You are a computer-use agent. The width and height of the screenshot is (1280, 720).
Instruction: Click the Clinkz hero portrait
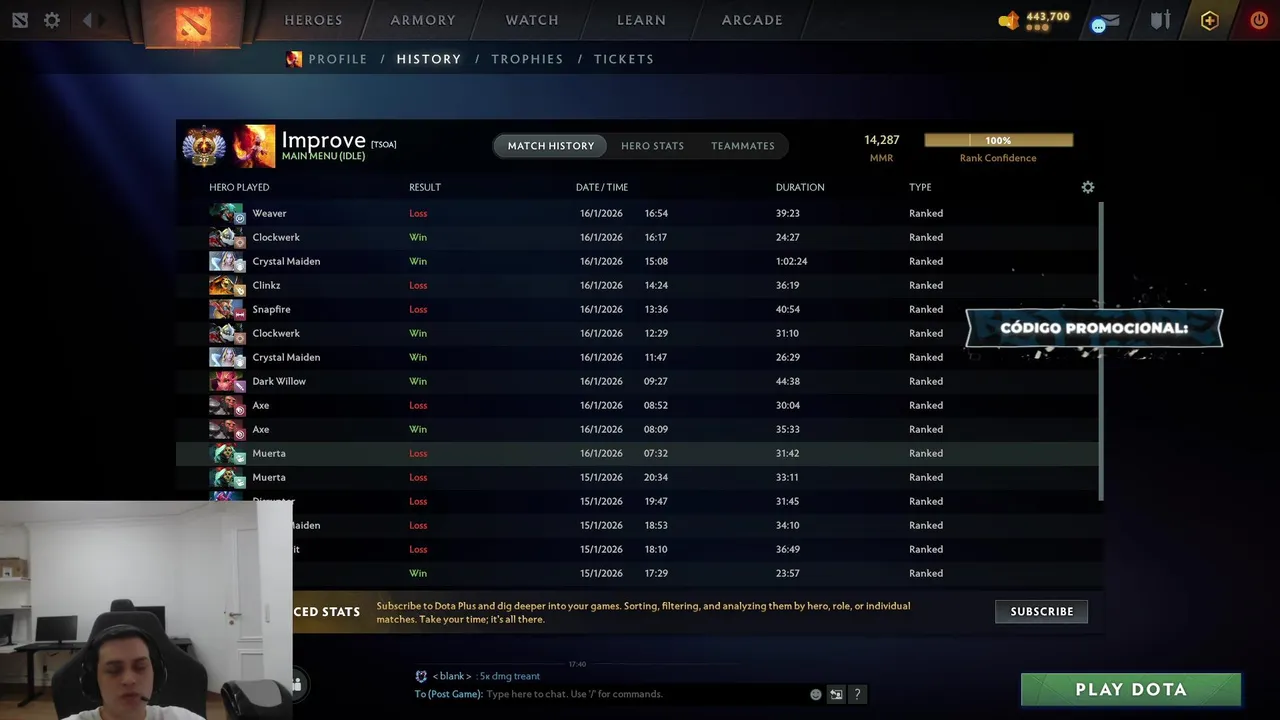[227, 285]
